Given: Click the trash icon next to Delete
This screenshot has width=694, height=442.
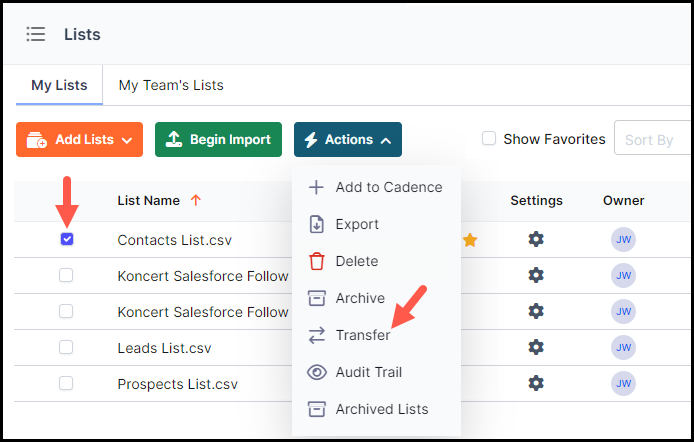Looking at the screenshot, I should (x=316, y=261).
